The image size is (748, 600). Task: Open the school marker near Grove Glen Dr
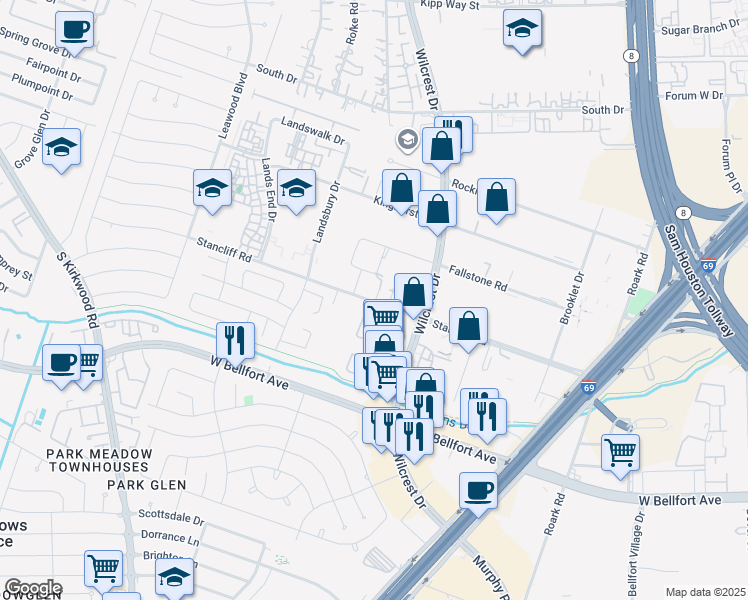pyautogui.click(x=62, y=149)
